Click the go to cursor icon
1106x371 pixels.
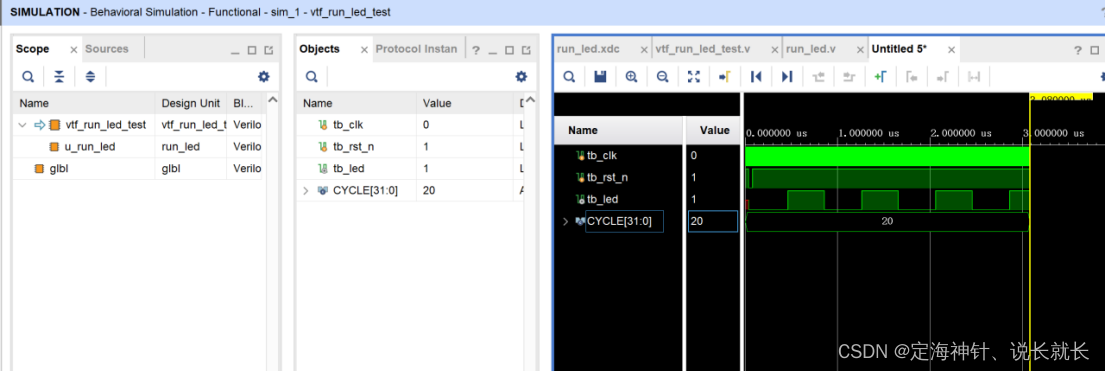pyautogui.click(x=724, y=77)
